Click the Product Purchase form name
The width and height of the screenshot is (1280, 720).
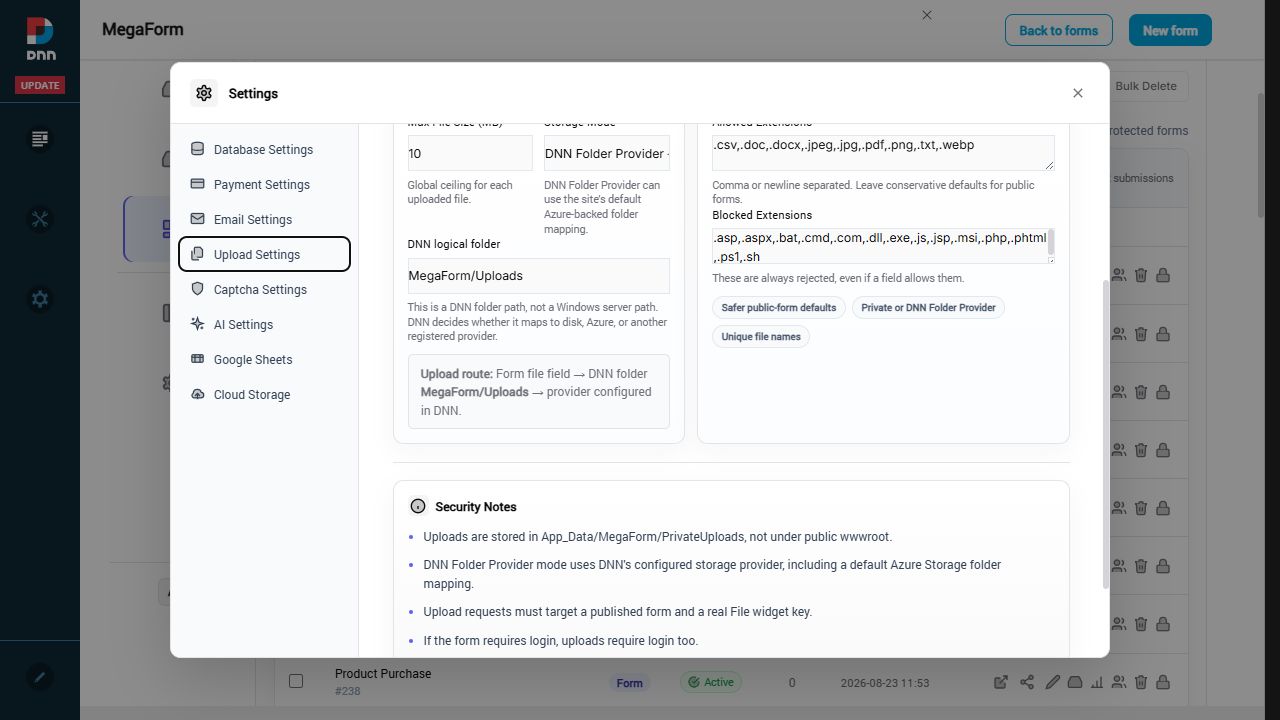tap(383, 674)
